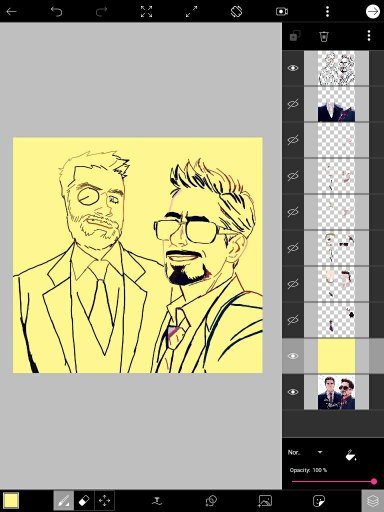The width and height of the screenshot is (384, 512).
Task: Open the add photo tool
Action: click(x=265, y=500)
